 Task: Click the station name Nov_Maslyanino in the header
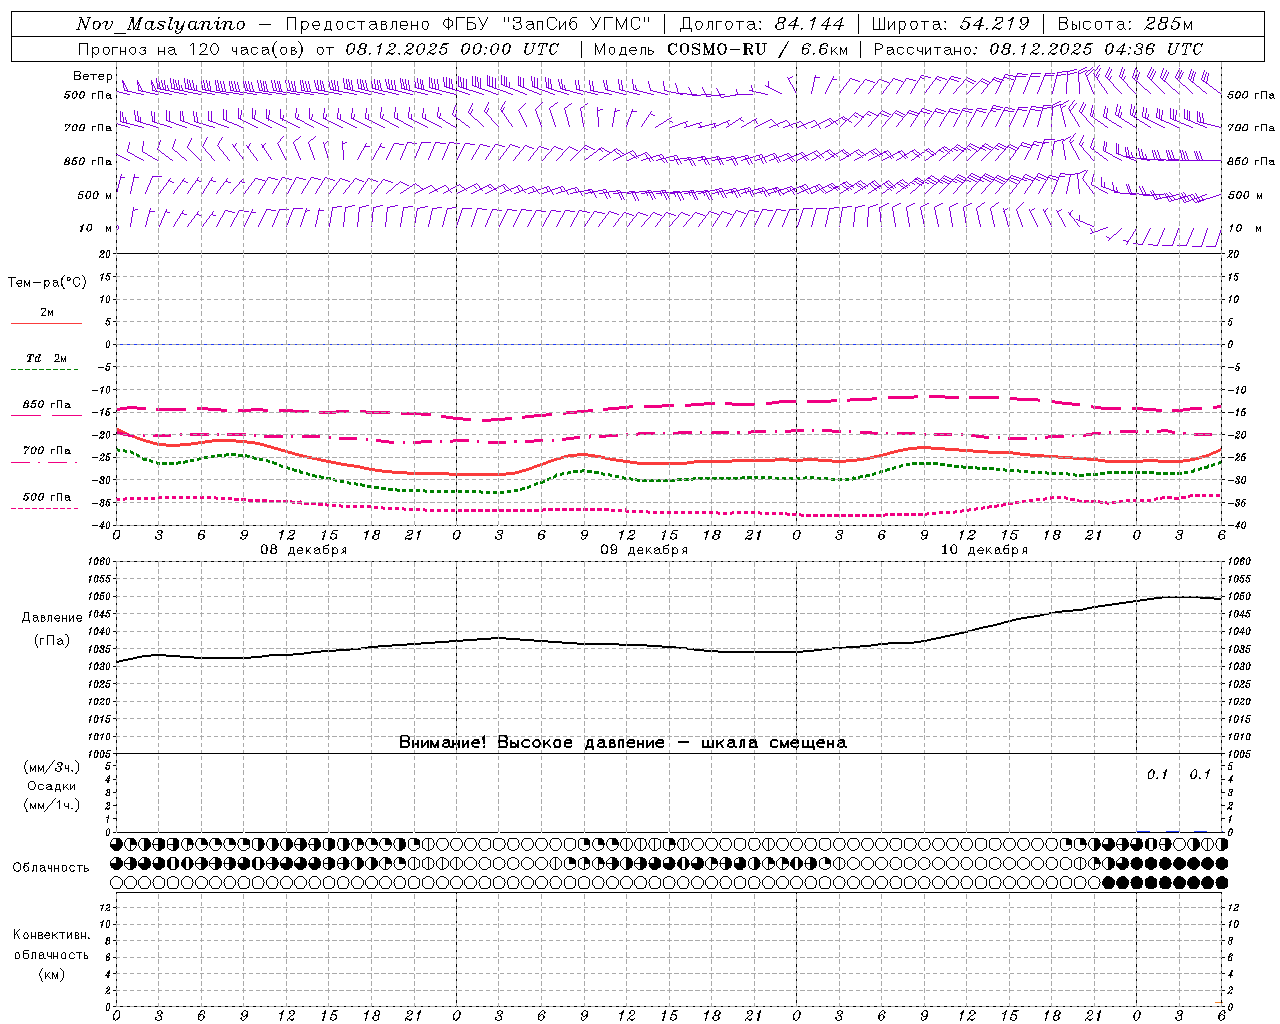[x=161, y=24]
